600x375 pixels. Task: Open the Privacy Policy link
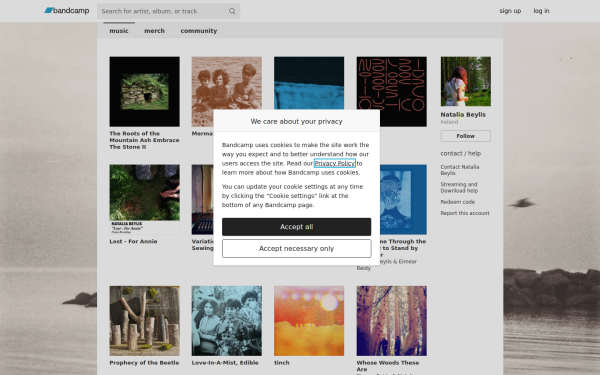click(x=334, y=163)
